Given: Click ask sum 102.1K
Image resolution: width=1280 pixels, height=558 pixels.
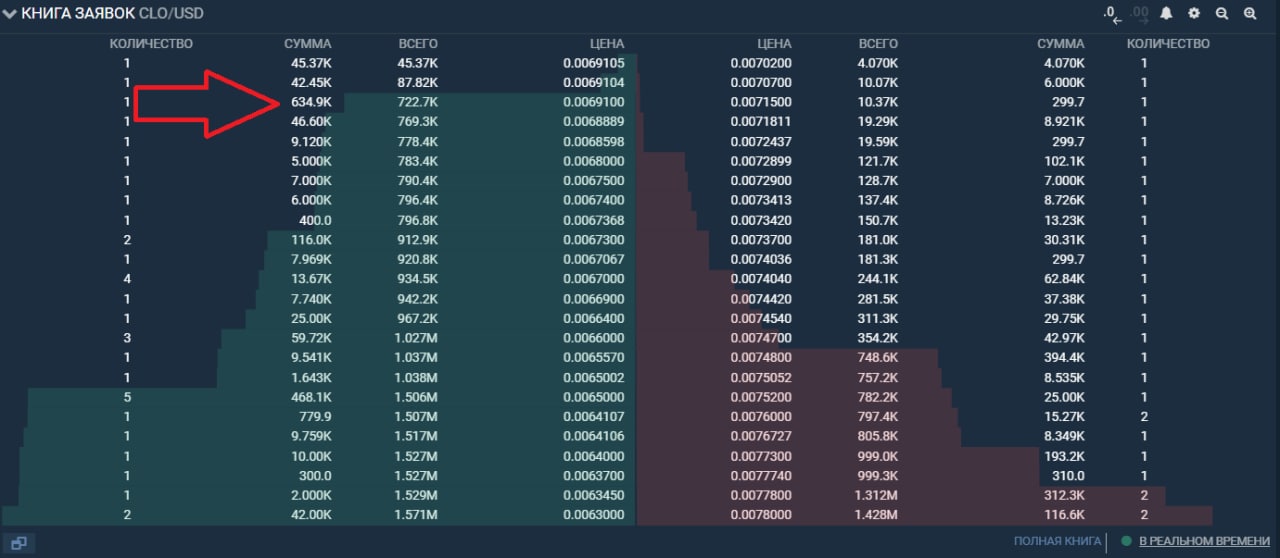Looking at the screenshot, I should 1065,161.
